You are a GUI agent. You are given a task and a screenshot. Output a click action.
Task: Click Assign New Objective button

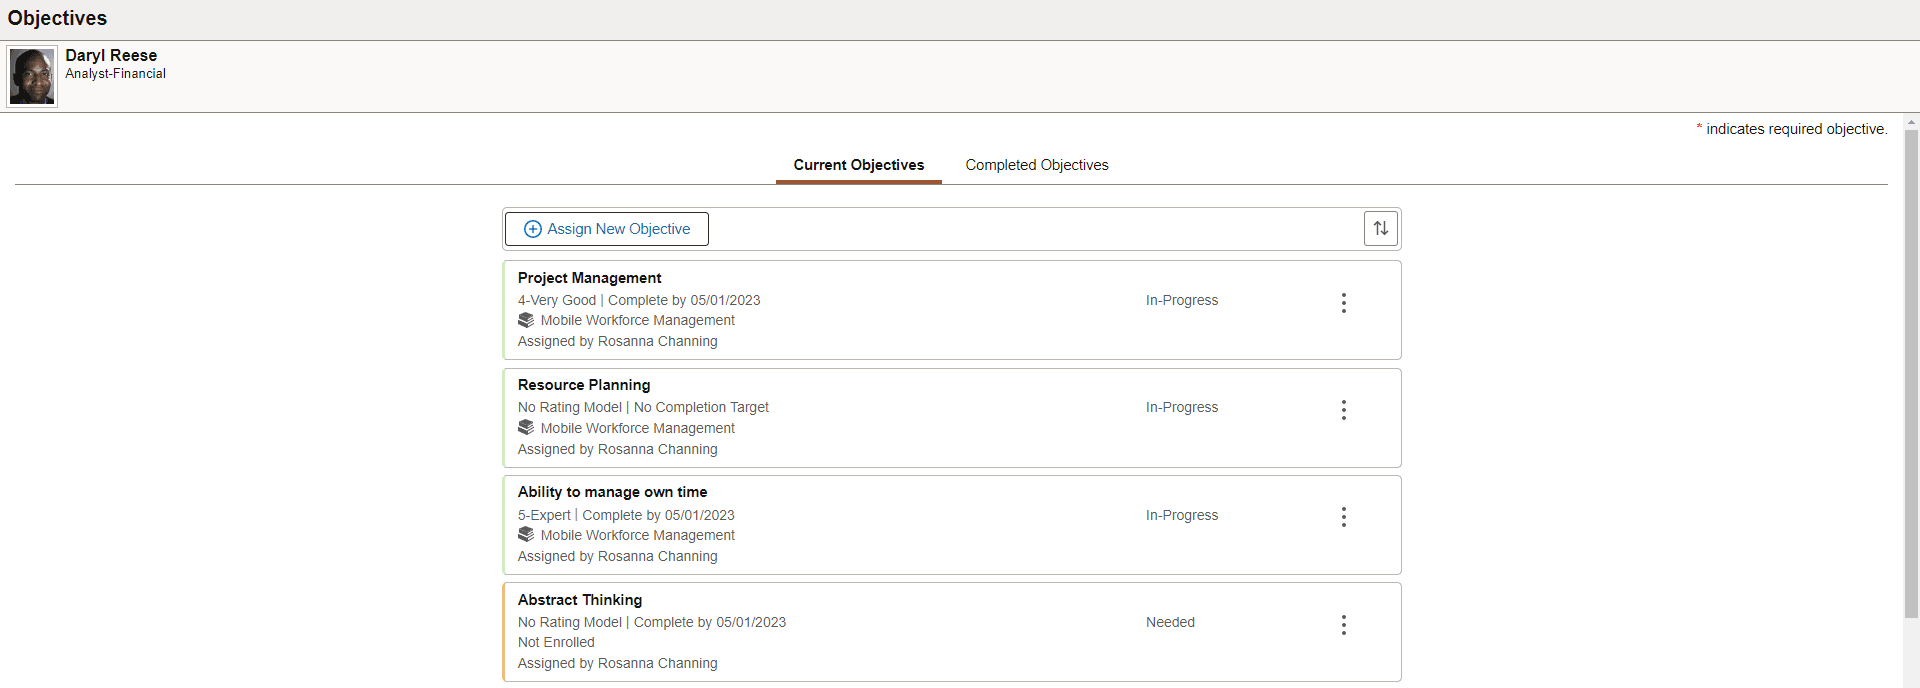click(607, 229)
